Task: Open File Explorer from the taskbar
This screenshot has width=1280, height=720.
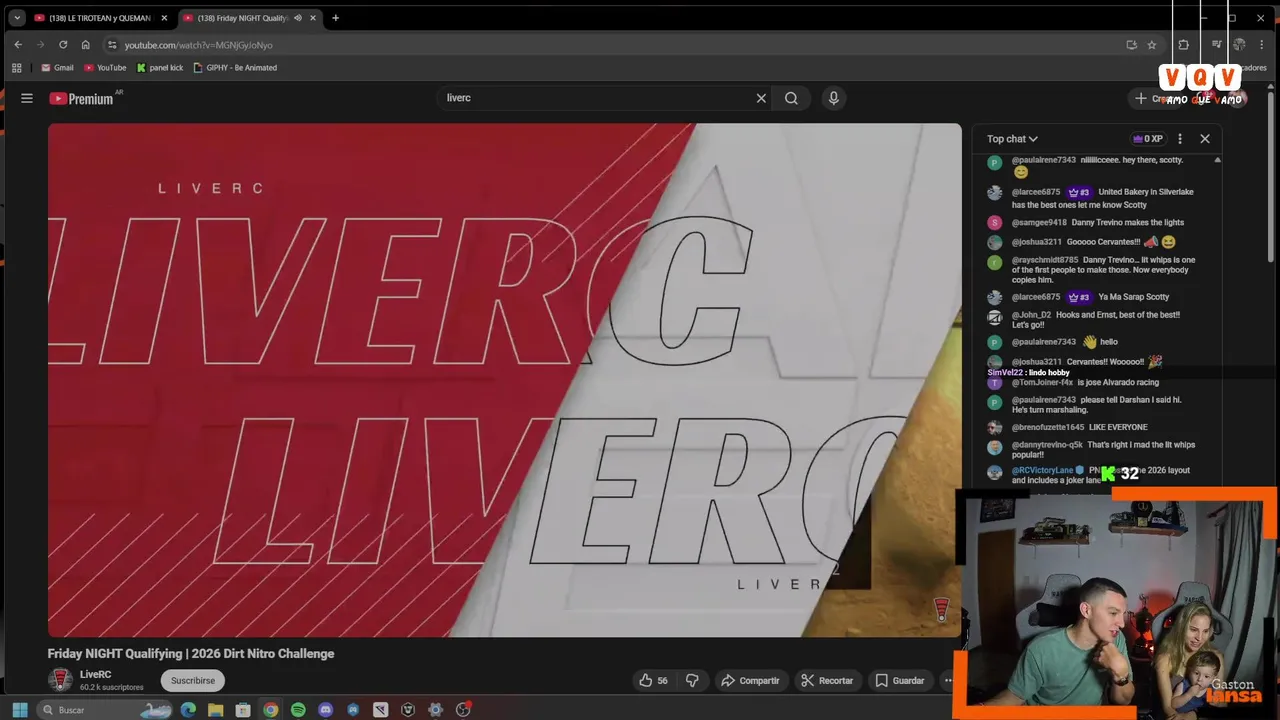Action: pyautogui.click(x=215, y=710)
